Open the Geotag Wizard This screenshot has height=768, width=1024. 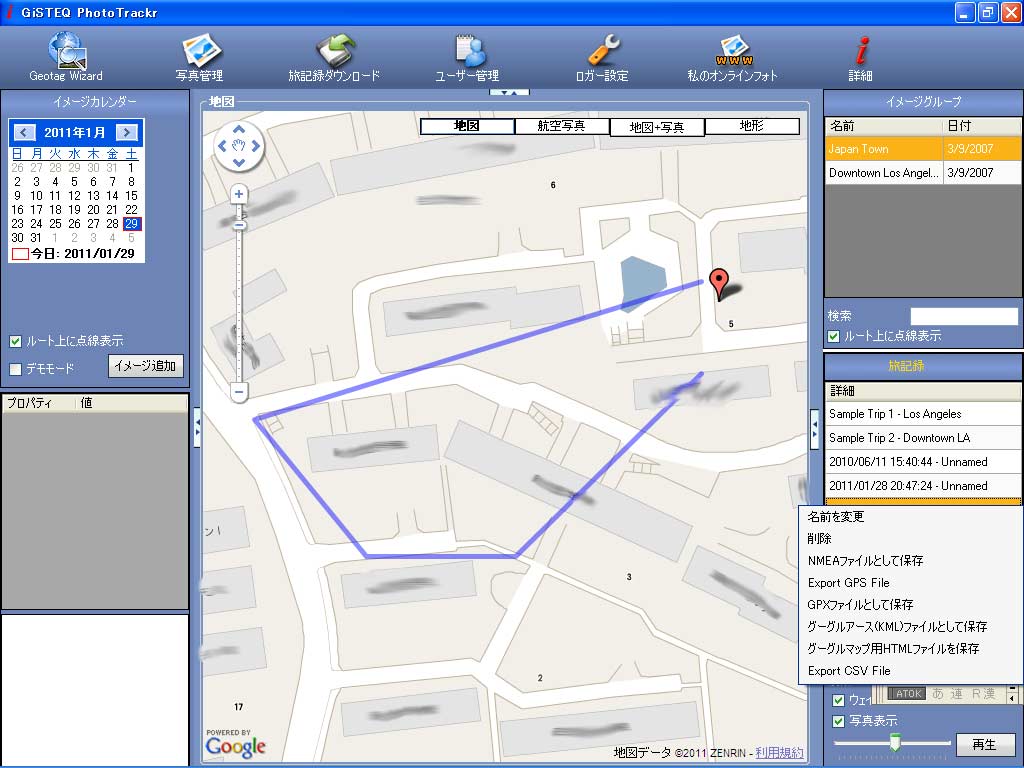pos(66,57)
